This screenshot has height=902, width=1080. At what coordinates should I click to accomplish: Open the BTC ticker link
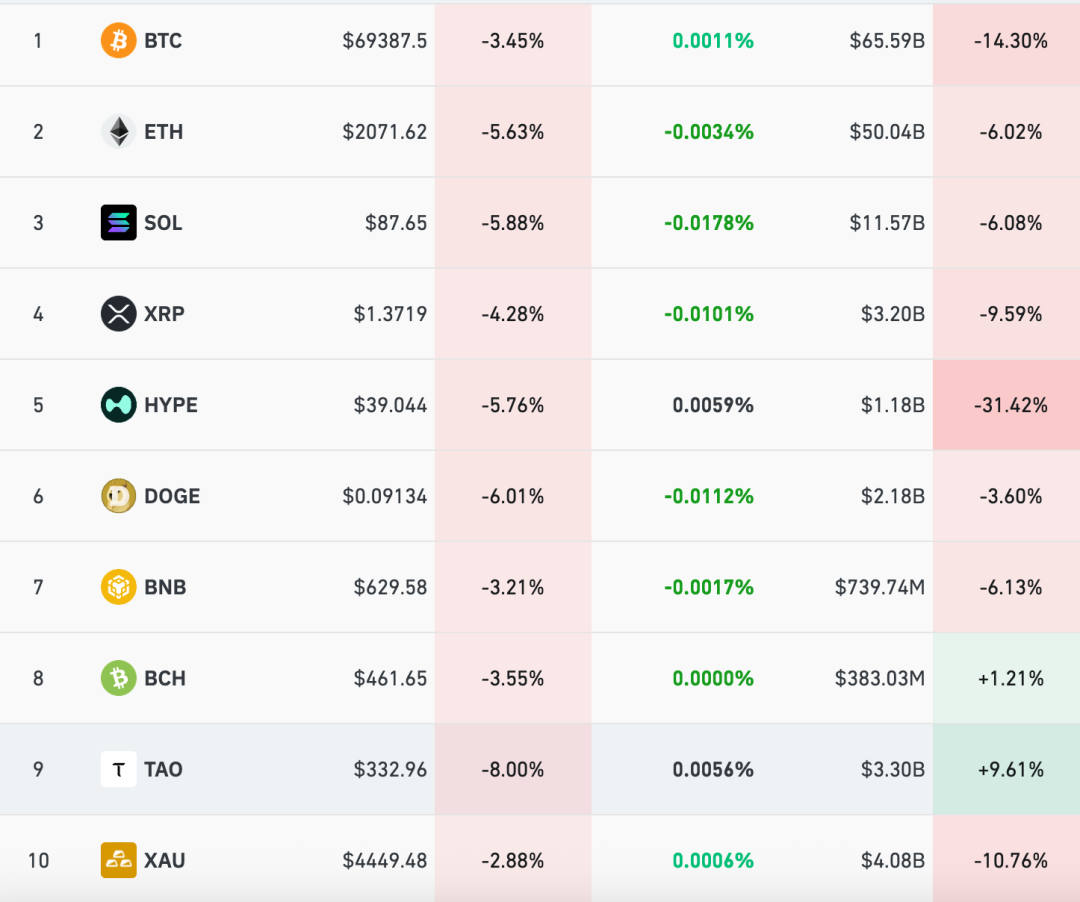163,41
